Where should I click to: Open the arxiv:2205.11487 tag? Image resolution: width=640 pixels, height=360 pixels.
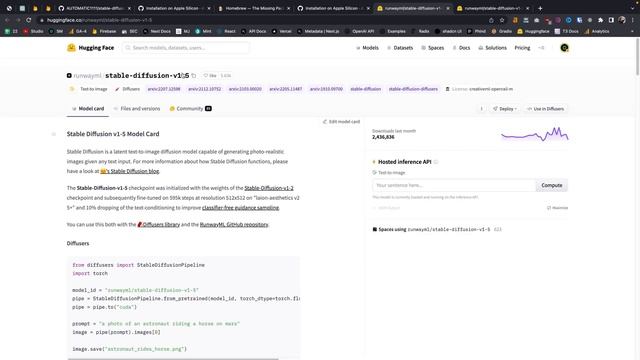coord(286,89)
